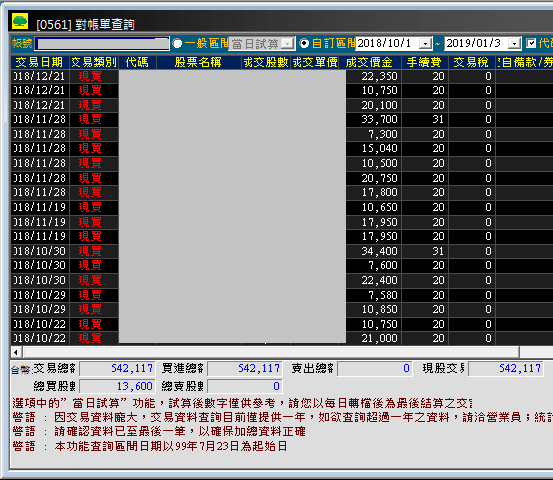
Task: Select the amount cell 22,350
Action: (x=374, y=77)
